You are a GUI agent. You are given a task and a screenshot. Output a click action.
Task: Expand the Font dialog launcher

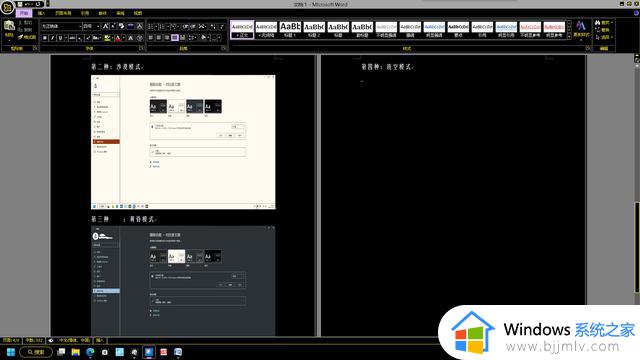point(141,48)
